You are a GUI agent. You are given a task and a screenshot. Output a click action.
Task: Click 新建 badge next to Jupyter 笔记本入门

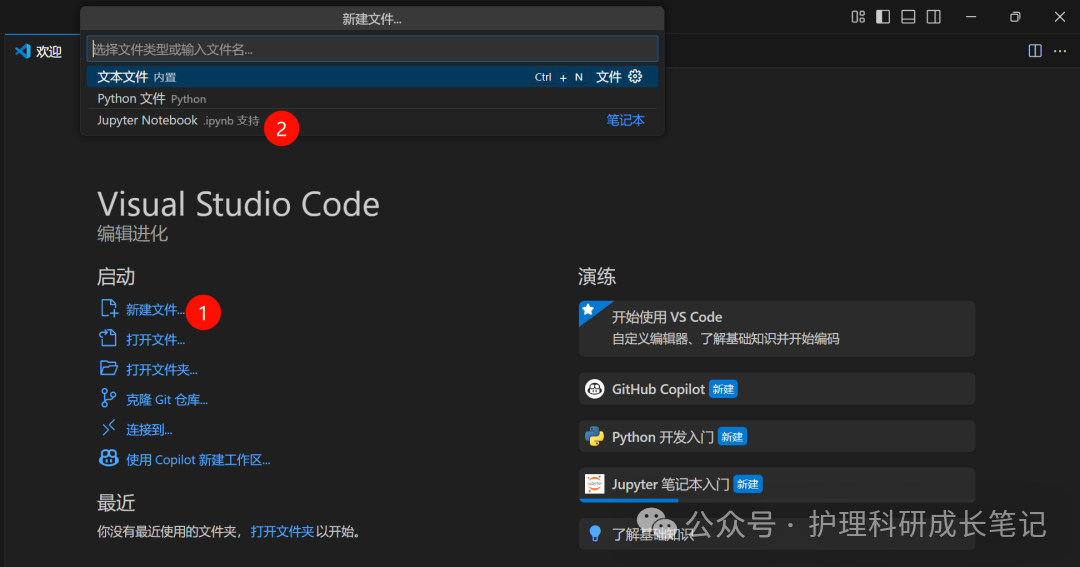(747, 484)
